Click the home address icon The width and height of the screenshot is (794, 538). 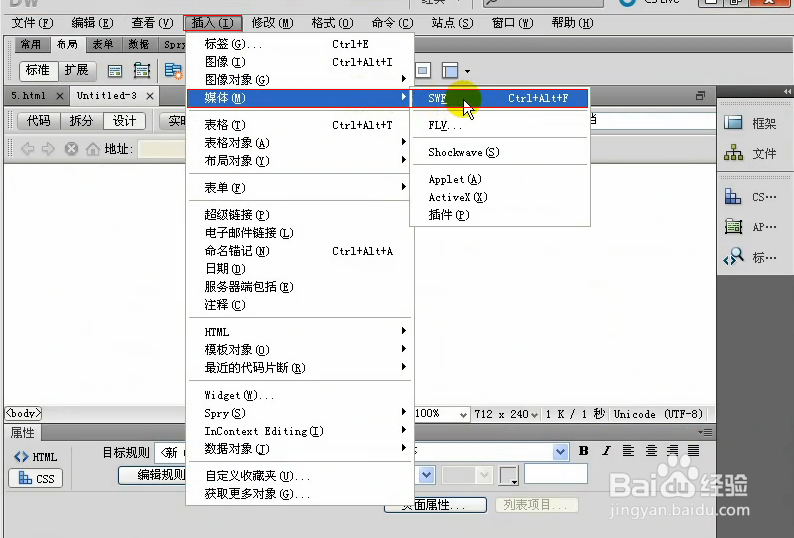pos(93,148)
